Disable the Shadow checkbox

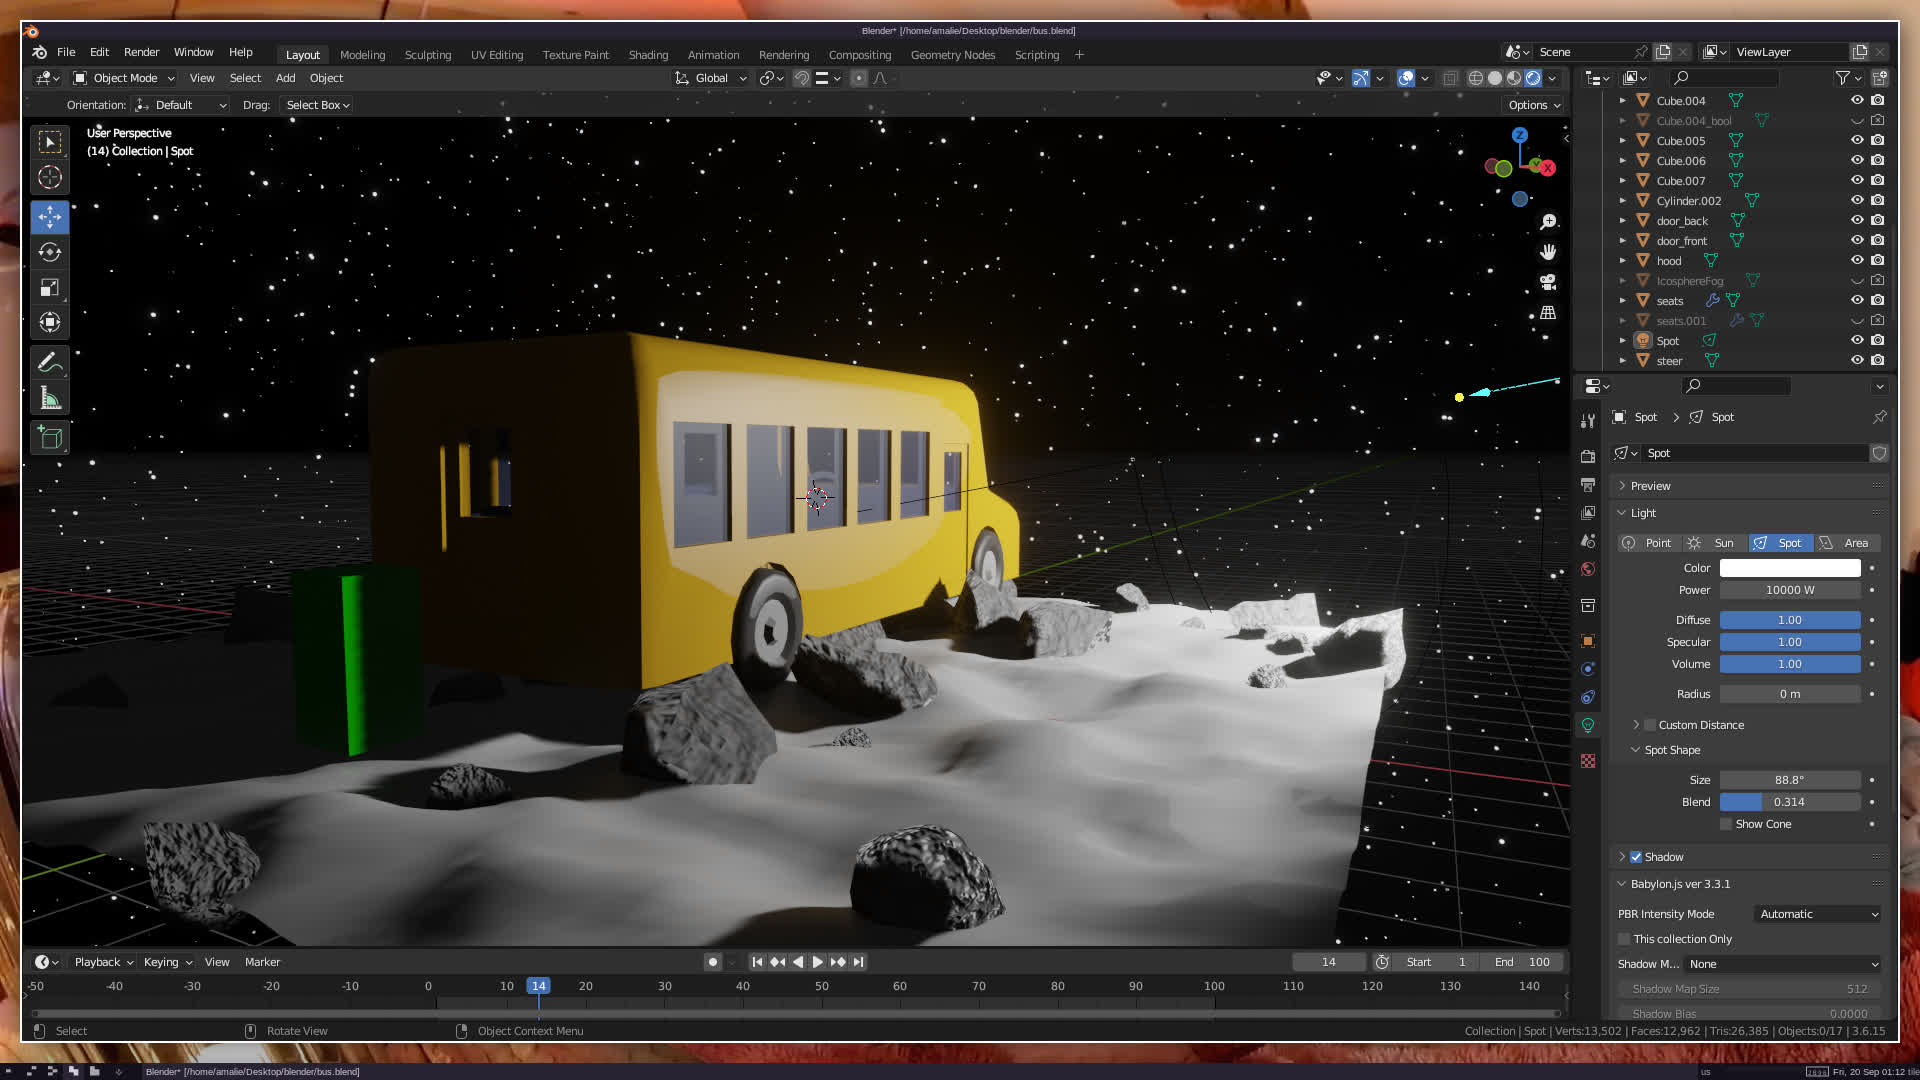[x=1636, y=857]
